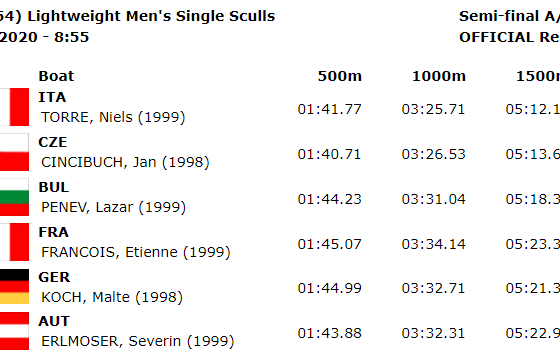The width and height of the screenshot is (560, 364).
Task: Open CINCIBUCH, Jan athlete entry
Action: (125, 162)
